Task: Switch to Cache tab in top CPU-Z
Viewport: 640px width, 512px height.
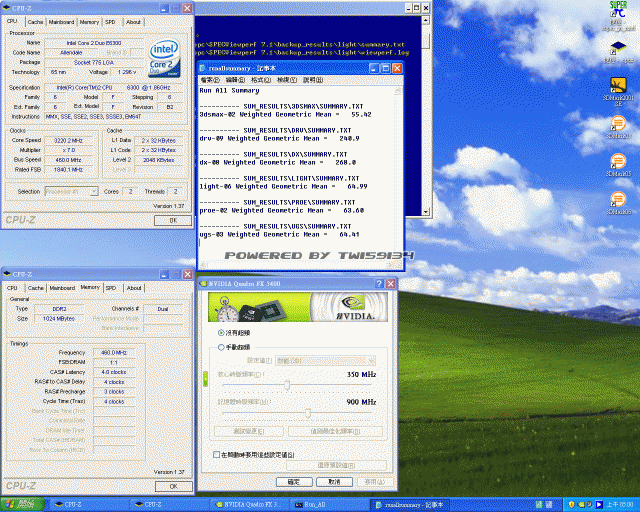Action: click(x=36, y=22)
